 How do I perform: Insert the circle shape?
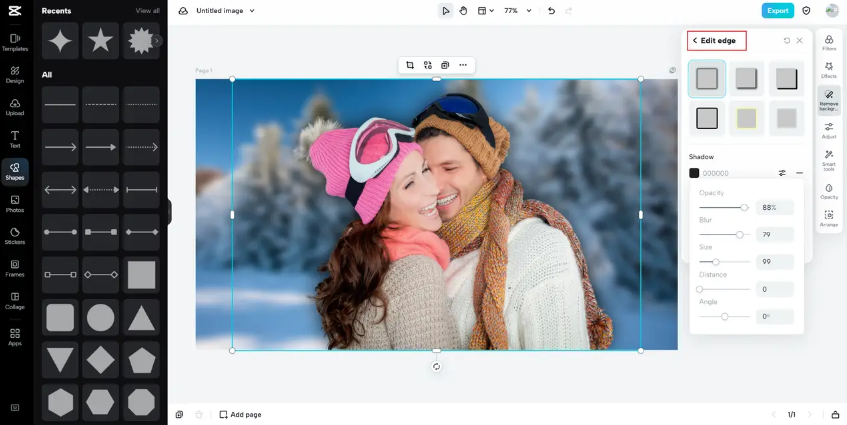tap(100, 318)
